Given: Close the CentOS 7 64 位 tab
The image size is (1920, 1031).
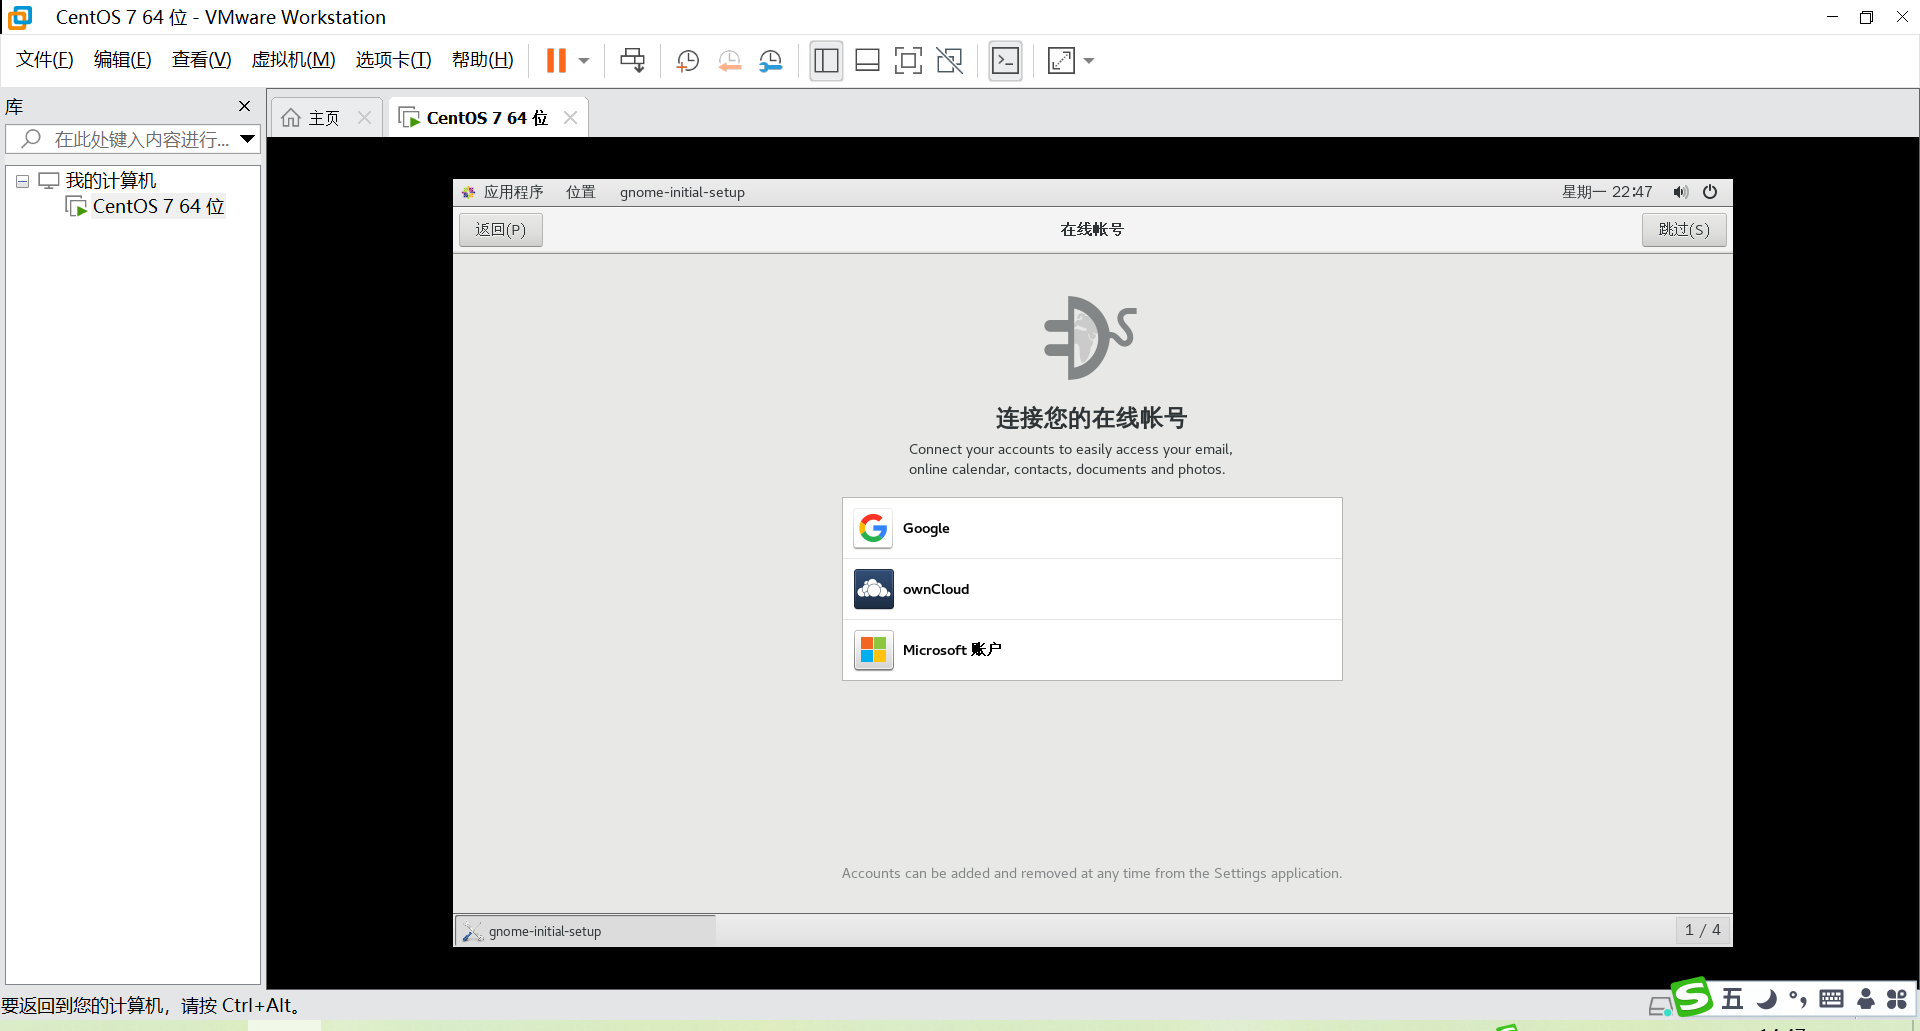Looking at the screenshot, I should [x=570, y=118].
